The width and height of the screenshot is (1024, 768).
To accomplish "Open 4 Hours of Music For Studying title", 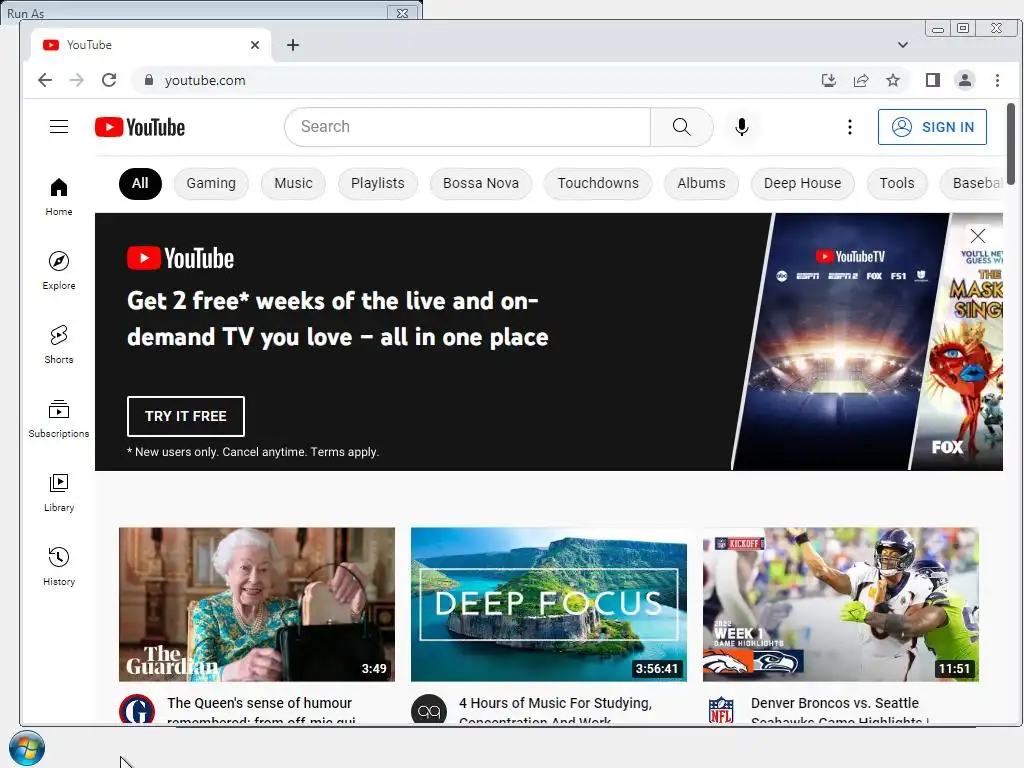I will pos(555,709).
